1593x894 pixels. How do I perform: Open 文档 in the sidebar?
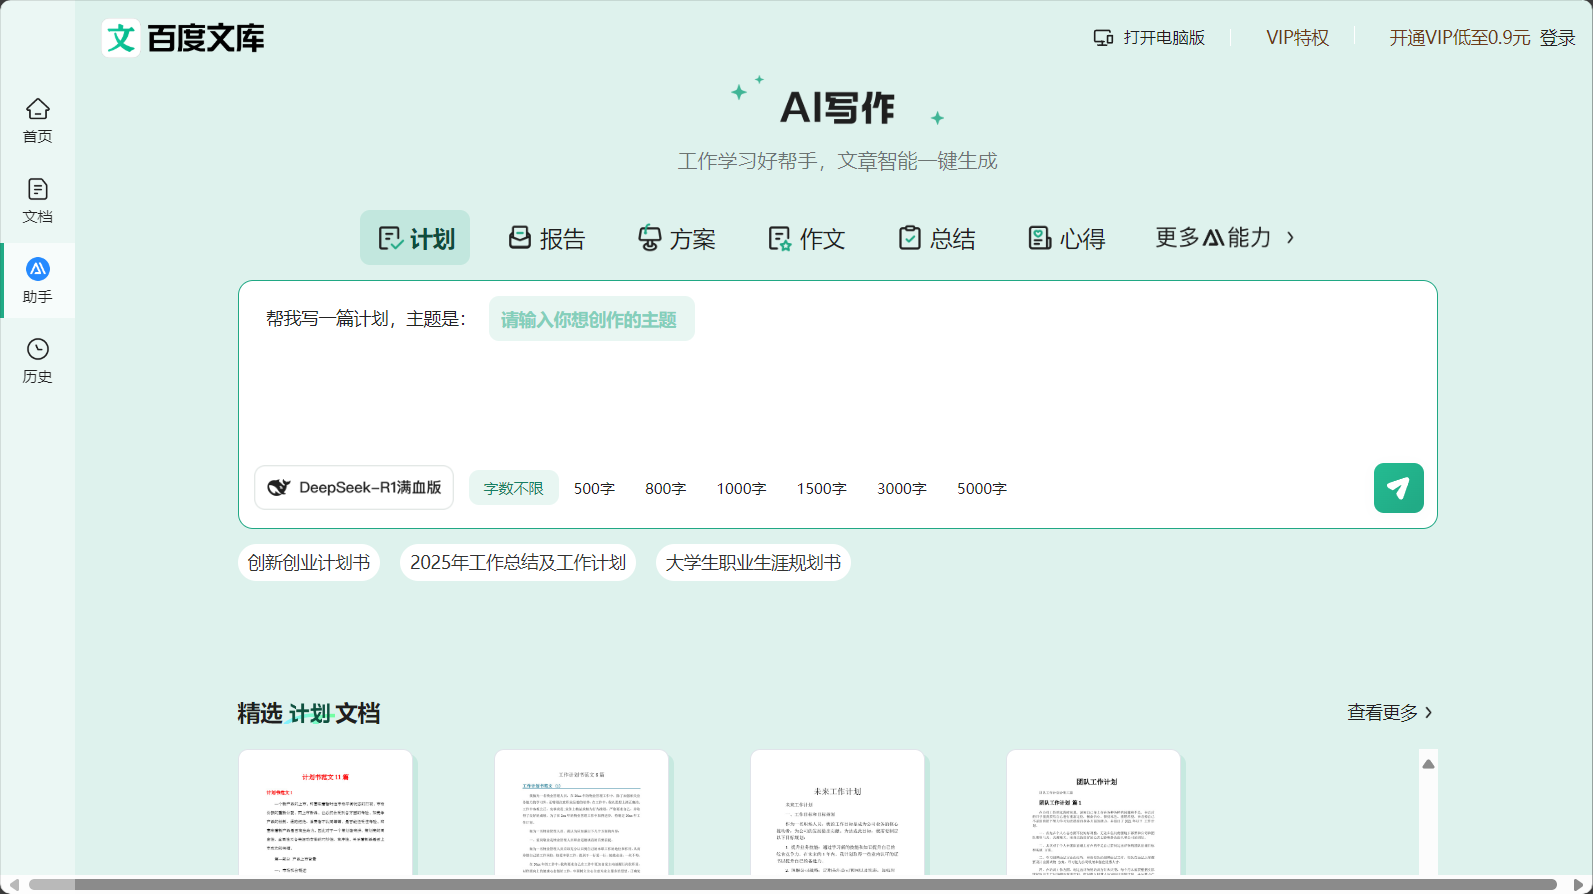[x=37, y=201]
